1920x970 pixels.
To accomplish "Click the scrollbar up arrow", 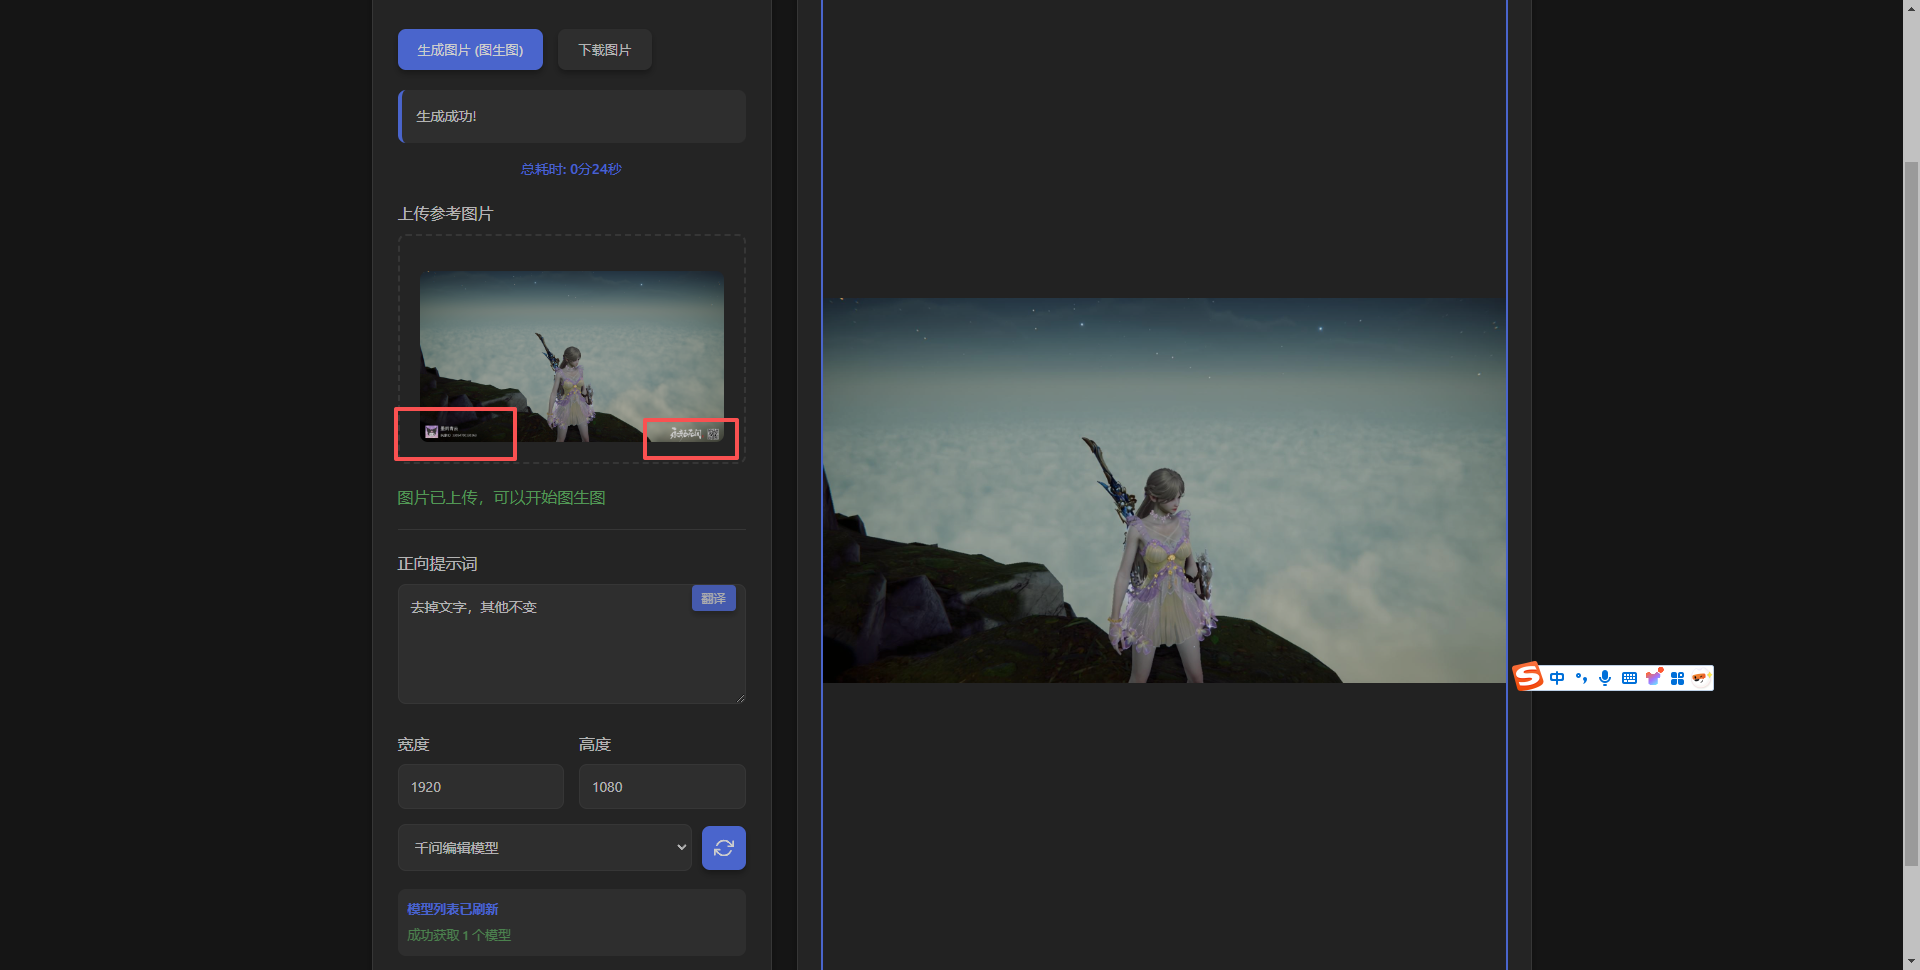I will (x=1911, y=8).
